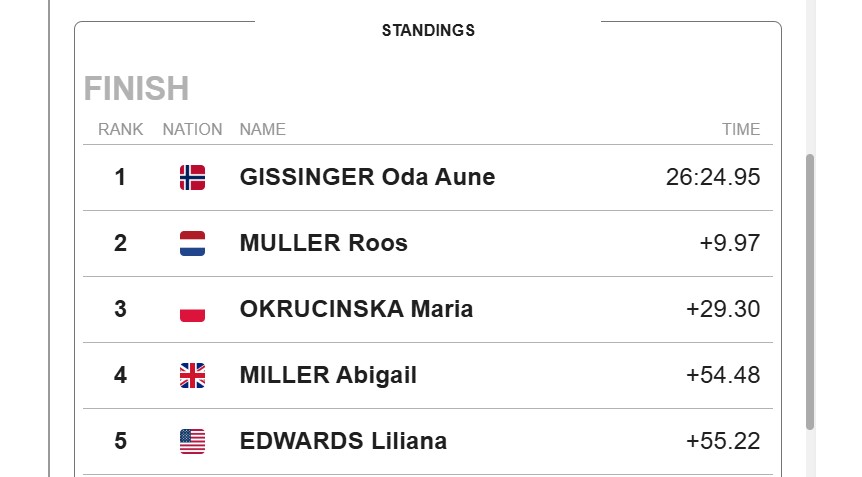
Task: Click the NATION column header
Action: [x=192, y=129]
